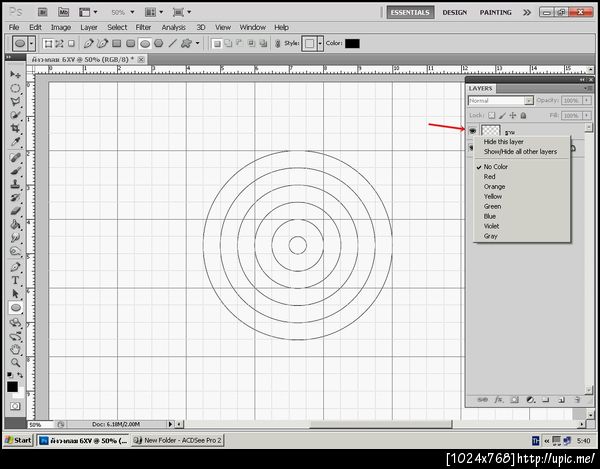The image size is (600, 469).
Task: Select the Ellipse shape tool in toolbox
Action: (x=15, y=308)
